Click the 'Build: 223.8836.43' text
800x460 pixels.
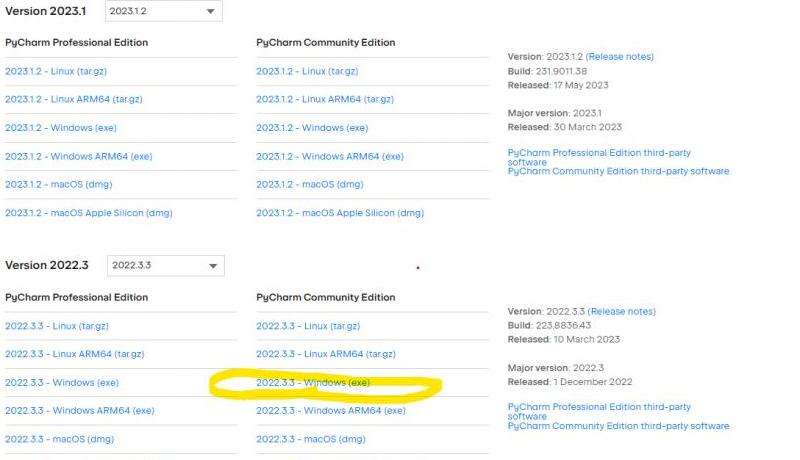click(549, 325)
